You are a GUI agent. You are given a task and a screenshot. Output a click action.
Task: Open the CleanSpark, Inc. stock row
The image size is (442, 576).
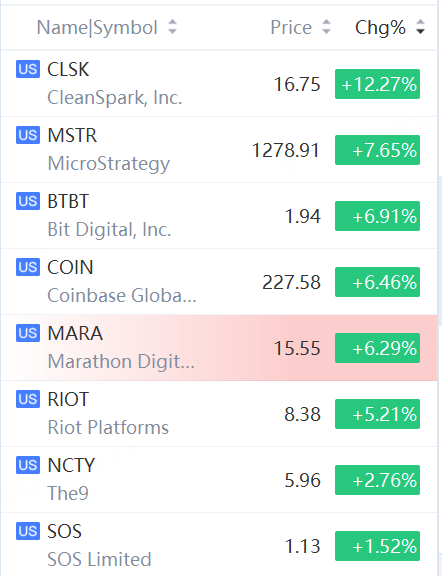pyautogui.click(x=219, y=83)
